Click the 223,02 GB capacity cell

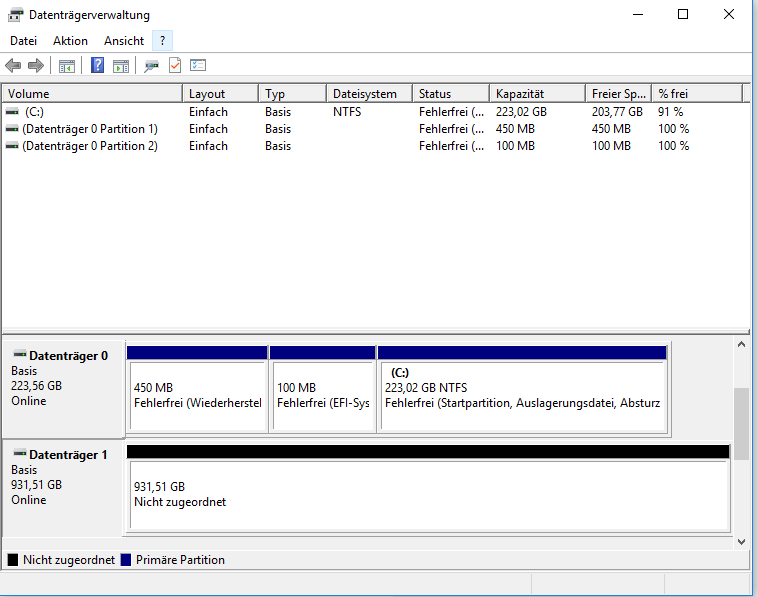coord(521,112)
